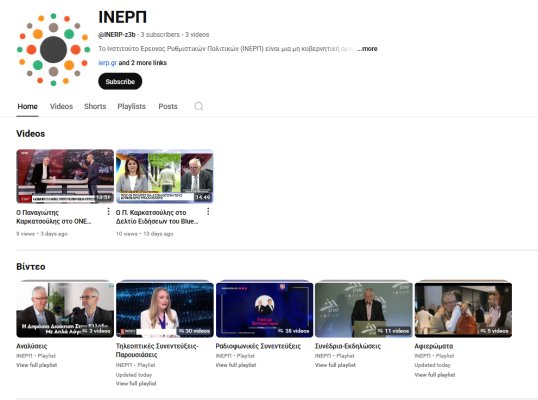The width and height of the screenshot is (538, 400).
Task: View full playlist for Τηλεοπτικές Συνεντεύξεις
Action: pos(136,384)
